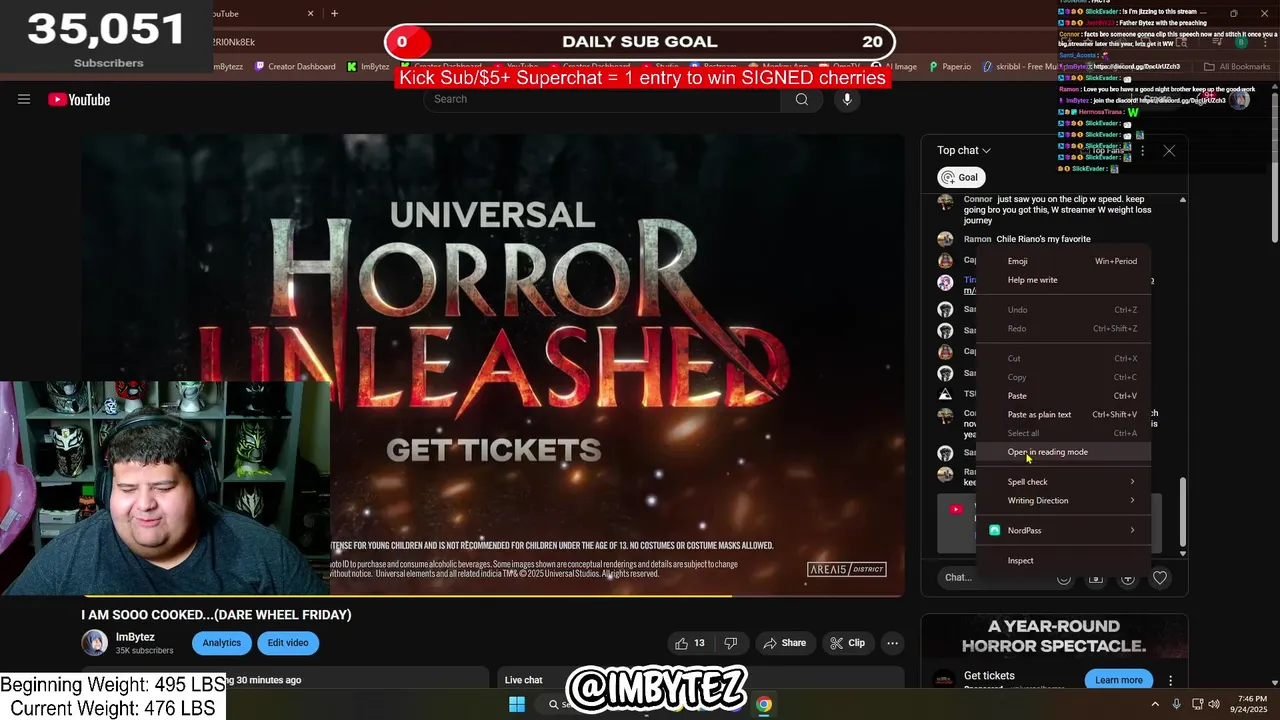Click NordPass green icon entry
Viewport: 1280px width, 720px height.
994,530
